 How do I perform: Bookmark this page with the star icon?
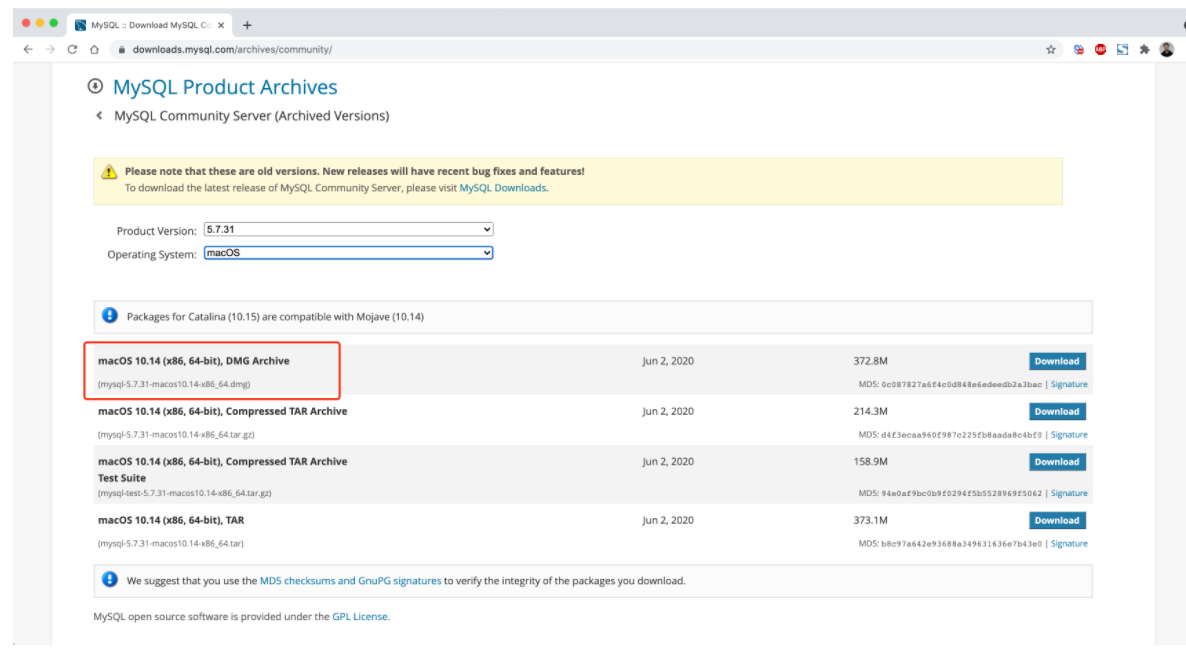(x=1051, y=49)
